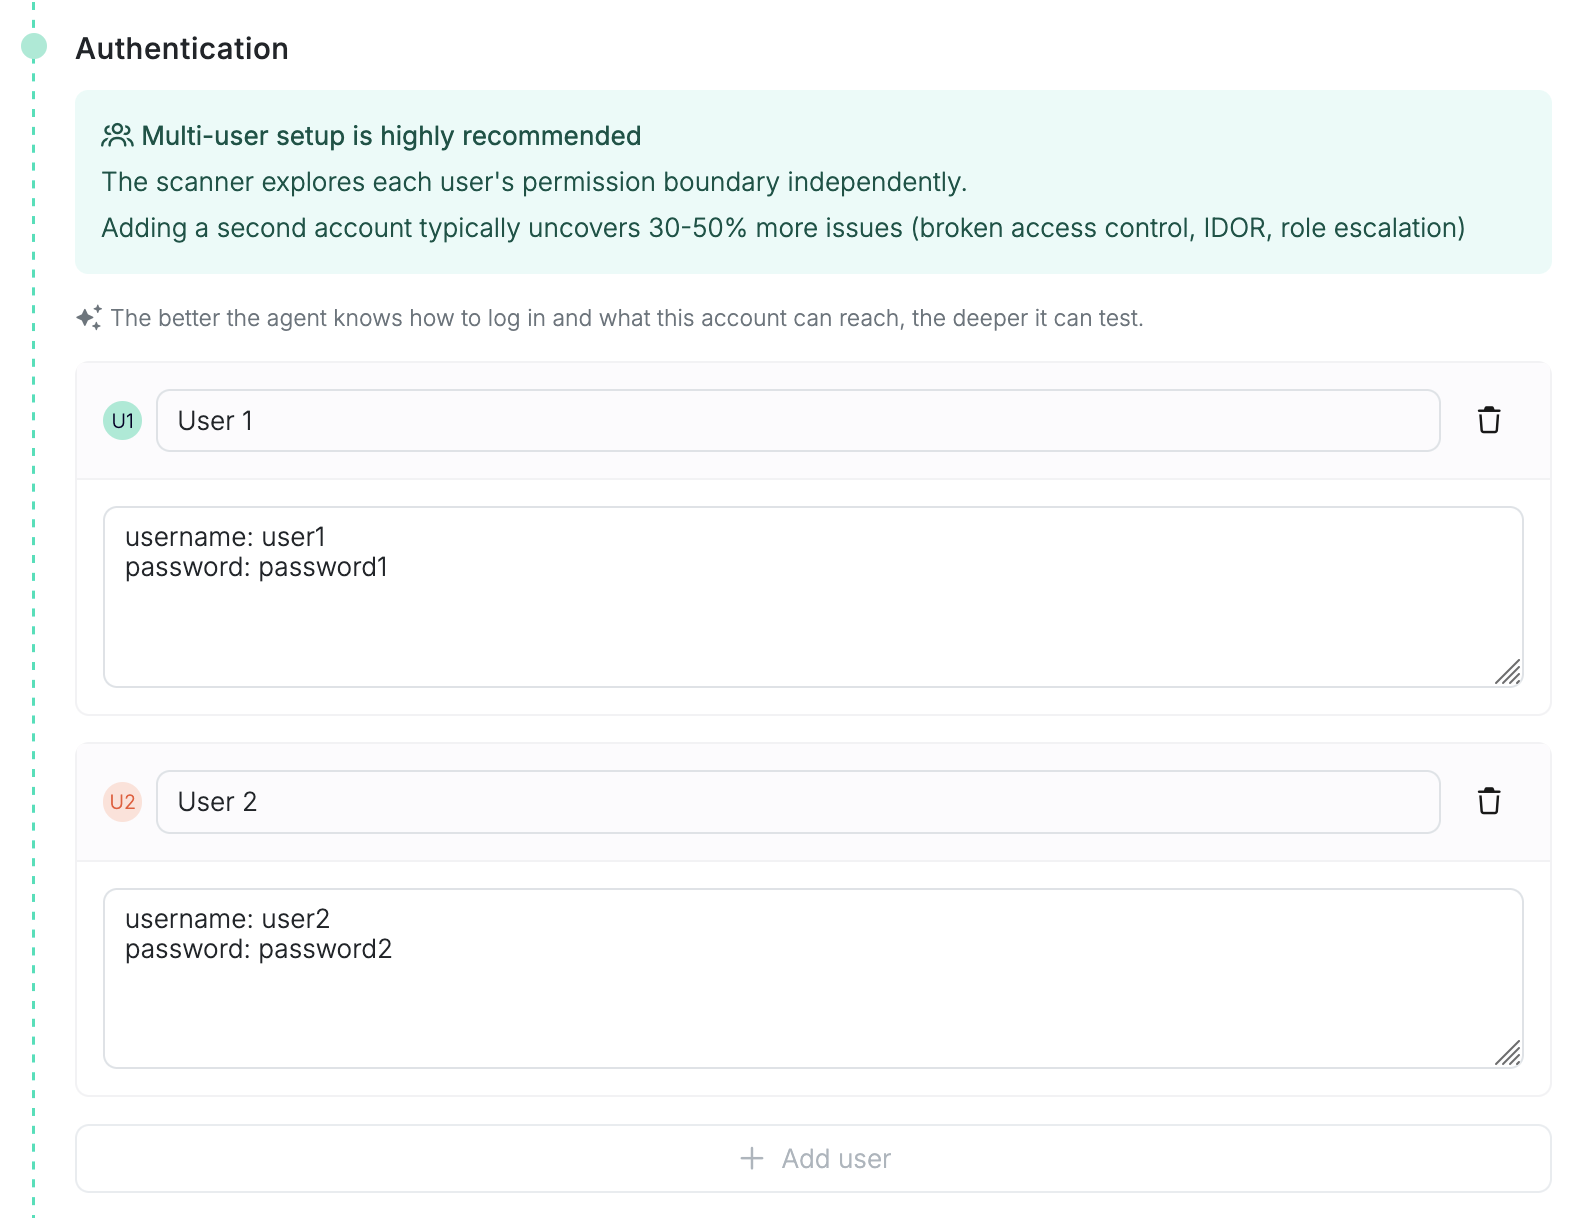Click 'Multi-user setup is highly recommended' title
This screenshot has width=1582, height=1218.
pyautogui.click(x=391, y=136)
